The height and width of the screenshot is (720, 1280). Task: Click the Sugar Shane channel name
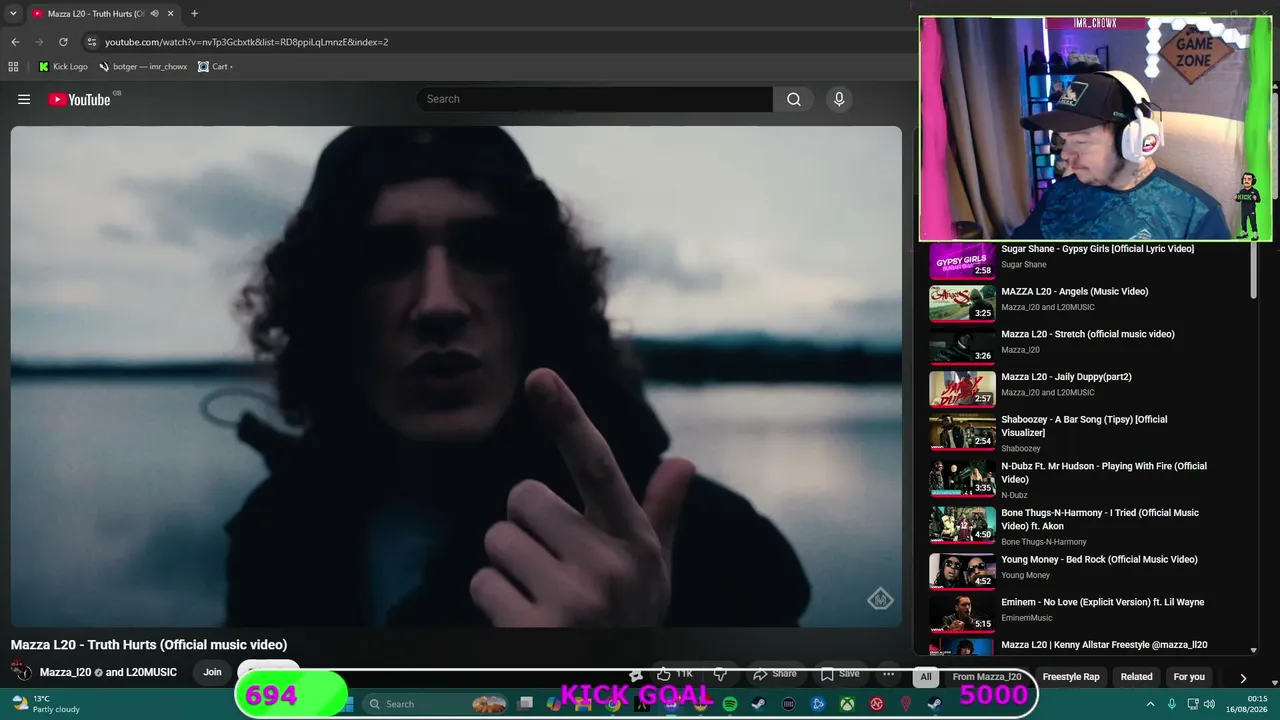point(1024,265)
